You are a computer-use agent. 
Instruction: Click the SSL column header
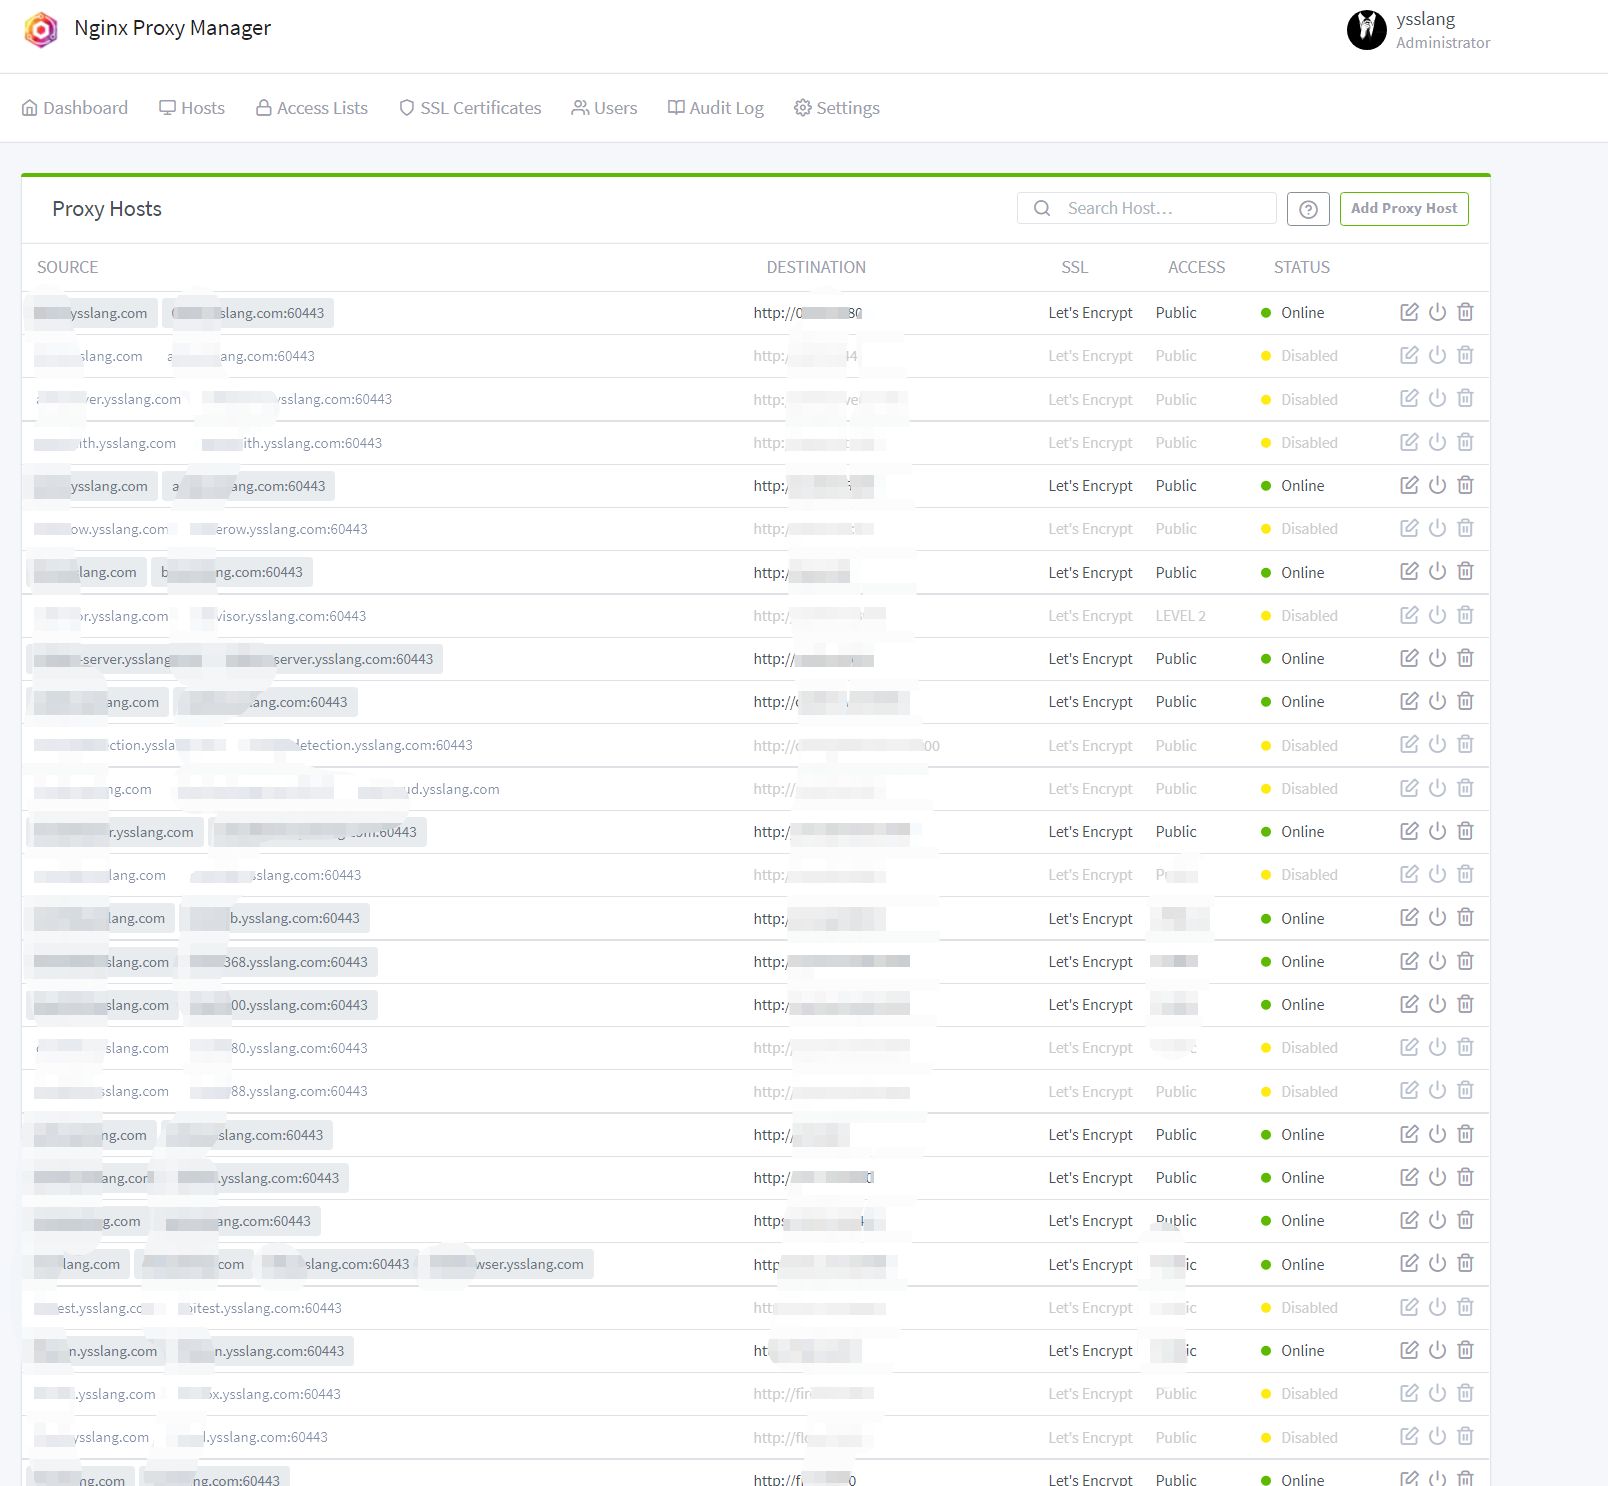(x=1074, y=267)
